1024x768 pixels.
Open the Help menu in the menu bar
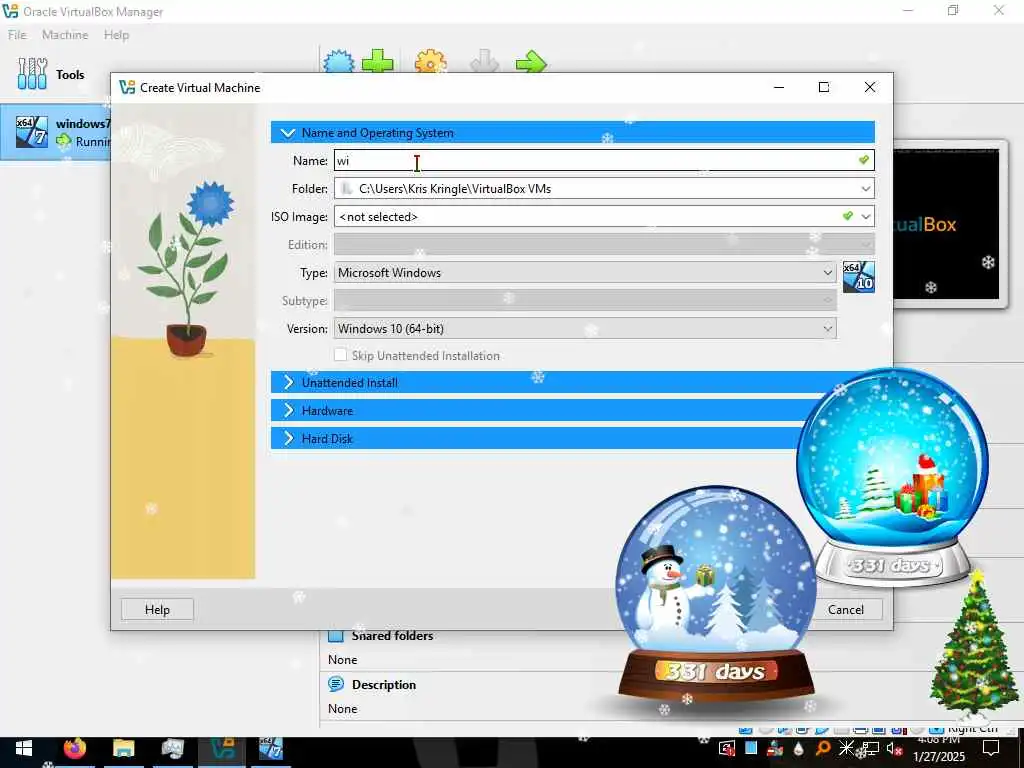[116, 35]
